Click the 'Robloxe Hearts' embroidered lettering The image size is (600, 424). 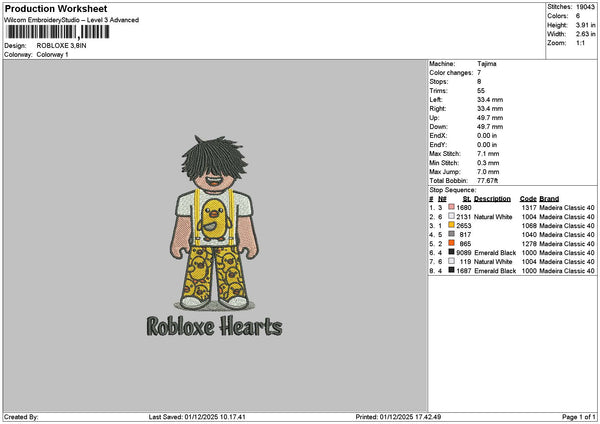(x=215, y=326)
